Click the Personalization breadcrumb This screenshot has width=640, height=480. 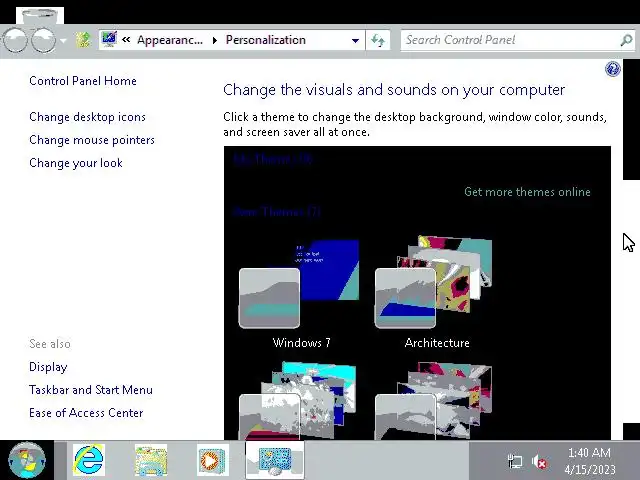(266, 40)
